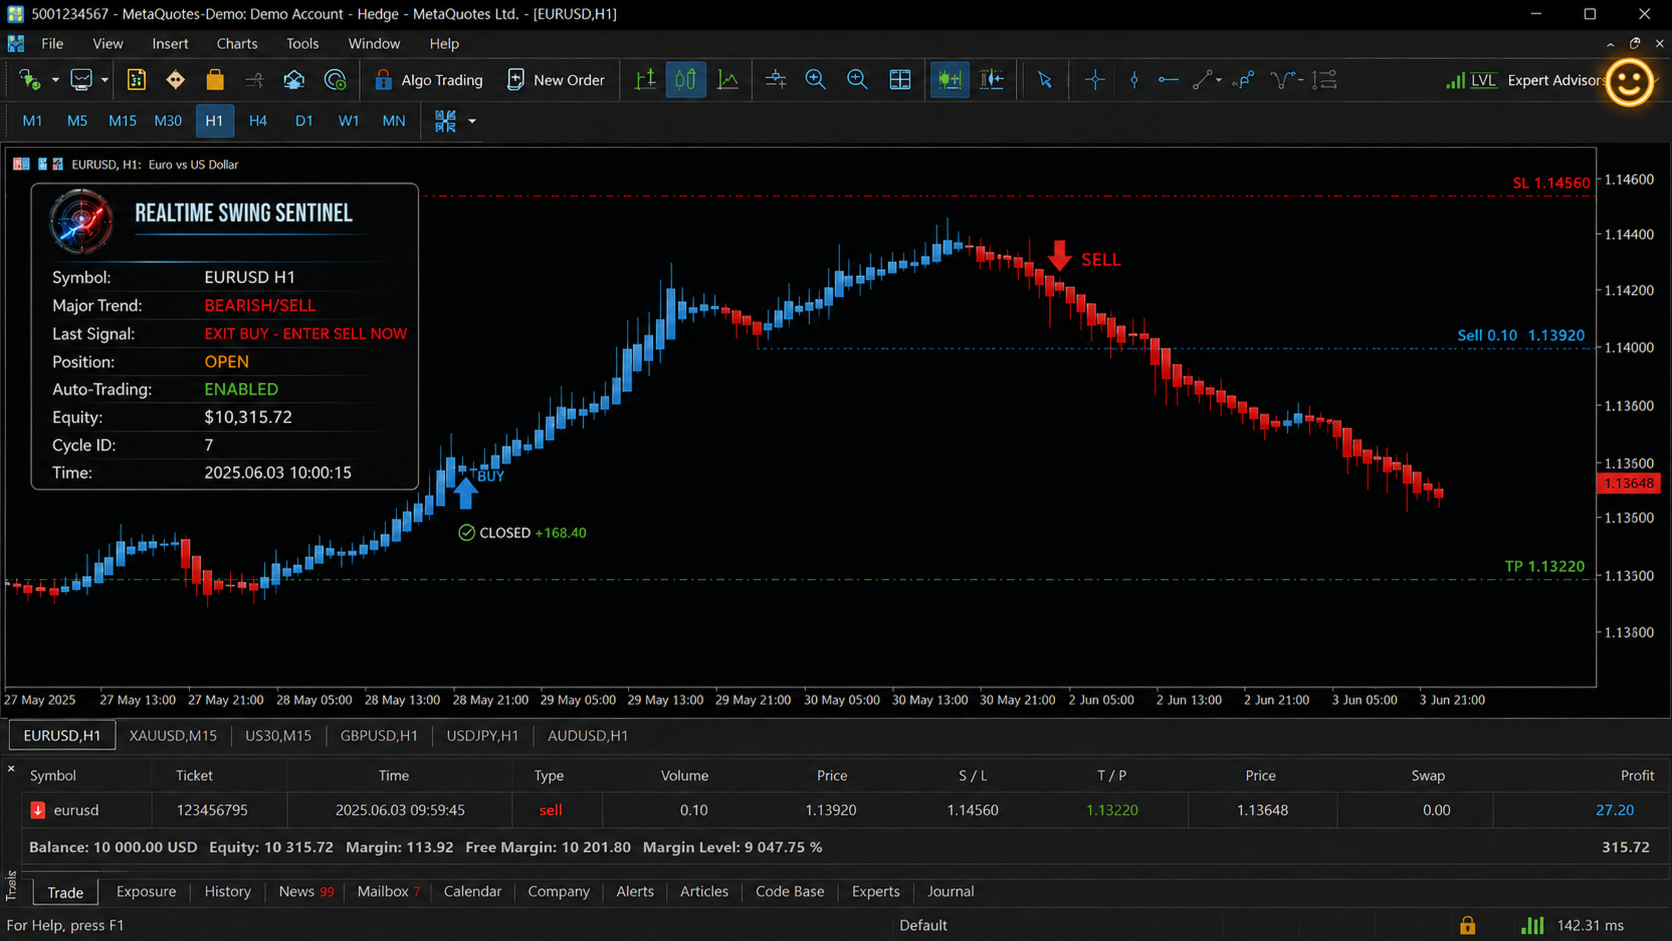
Task: Switch to the History tab
Action: click(228, 891)
